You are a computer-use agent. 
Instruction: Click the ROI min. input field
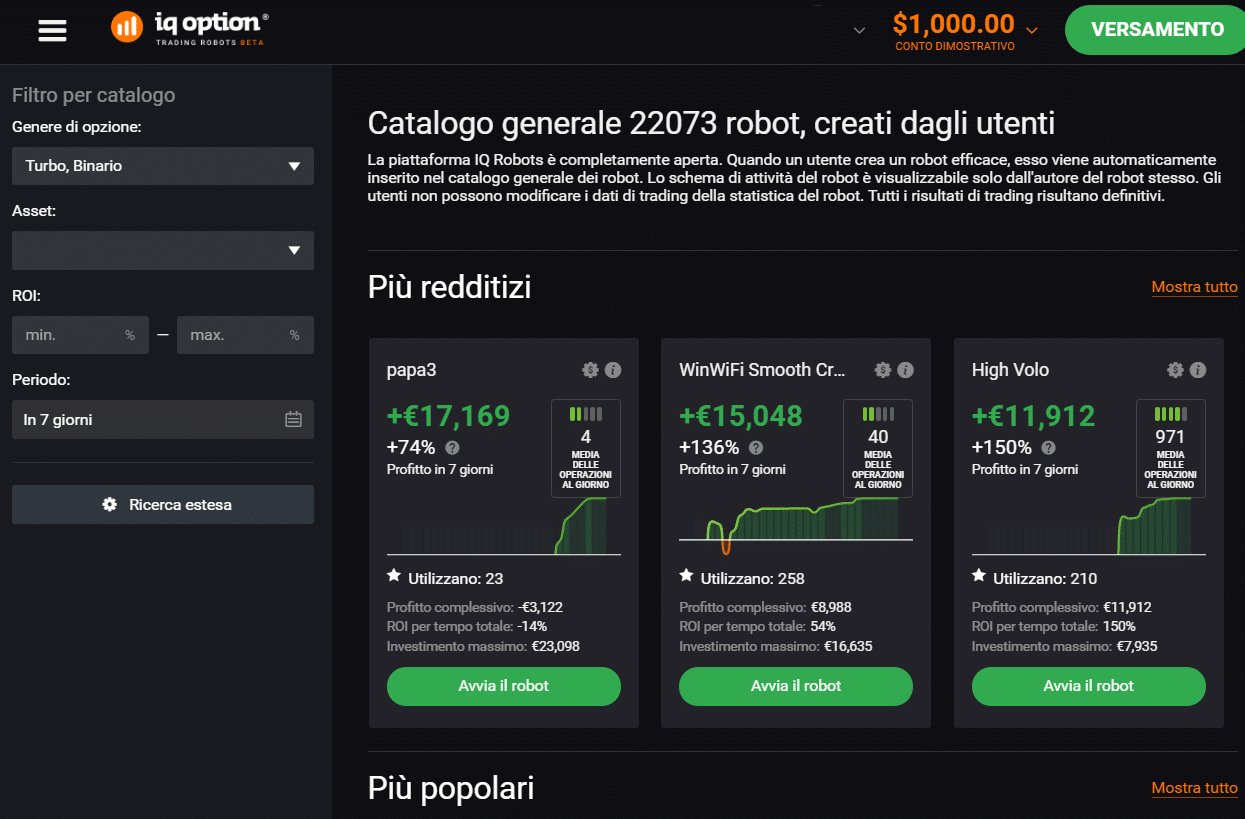[x=70, y=335]
